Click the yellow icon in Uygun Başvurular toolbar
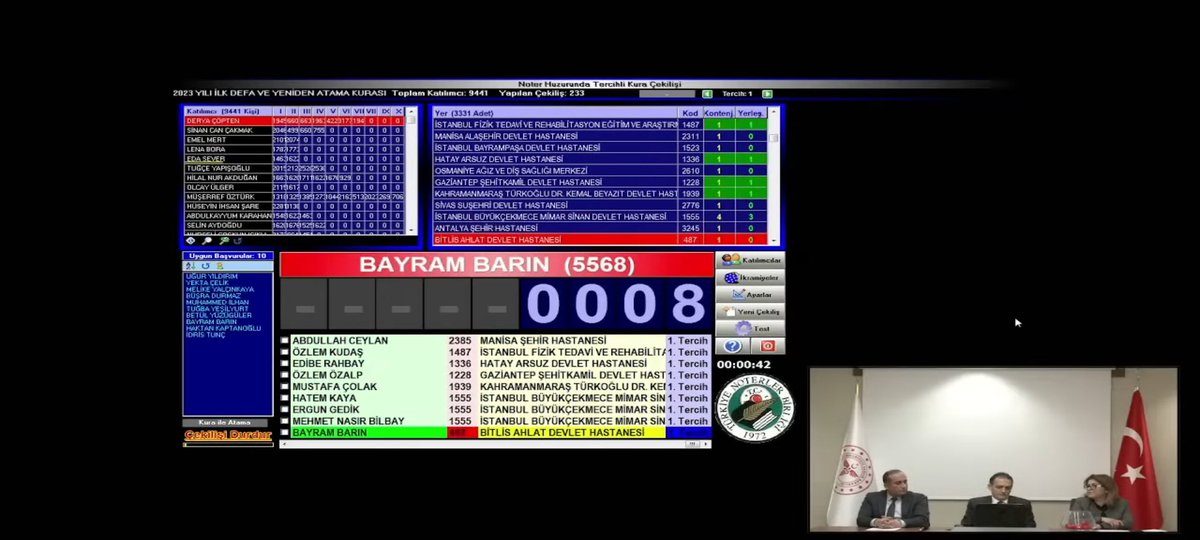This screenshot has height=540, width=1200. [x=220, y=266]
